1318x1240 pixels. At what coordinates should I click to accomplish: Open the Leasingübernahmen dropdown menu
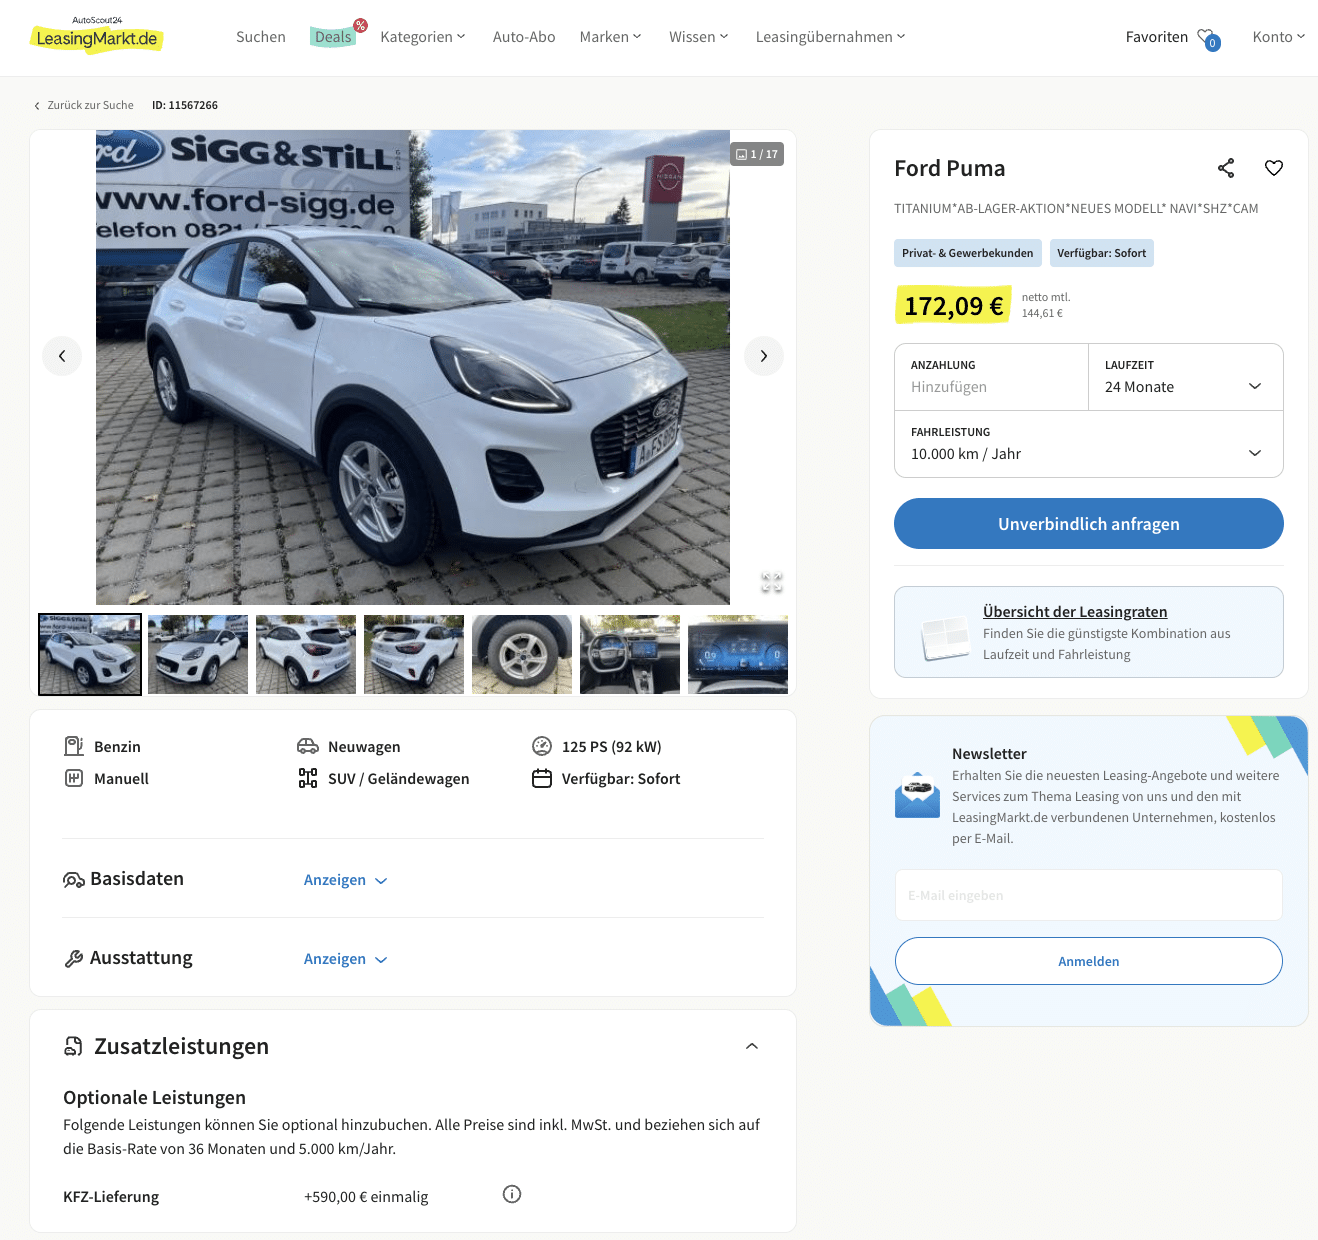[830, 37]
